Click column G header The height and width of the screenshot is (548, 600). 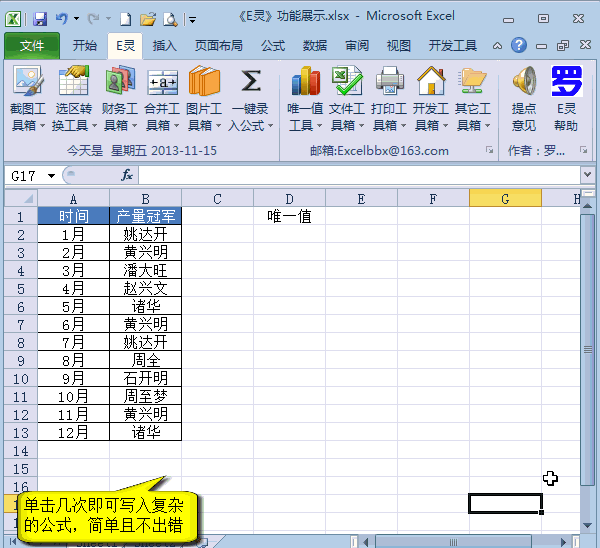[x=505, y=198]
